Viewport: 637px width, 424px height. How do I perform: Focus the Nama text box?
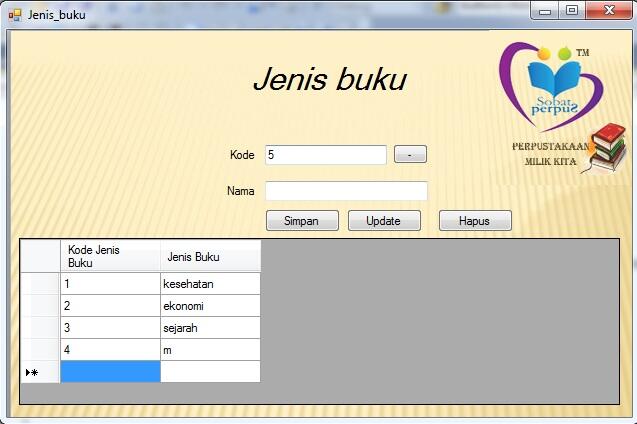[x=346, y=191]
